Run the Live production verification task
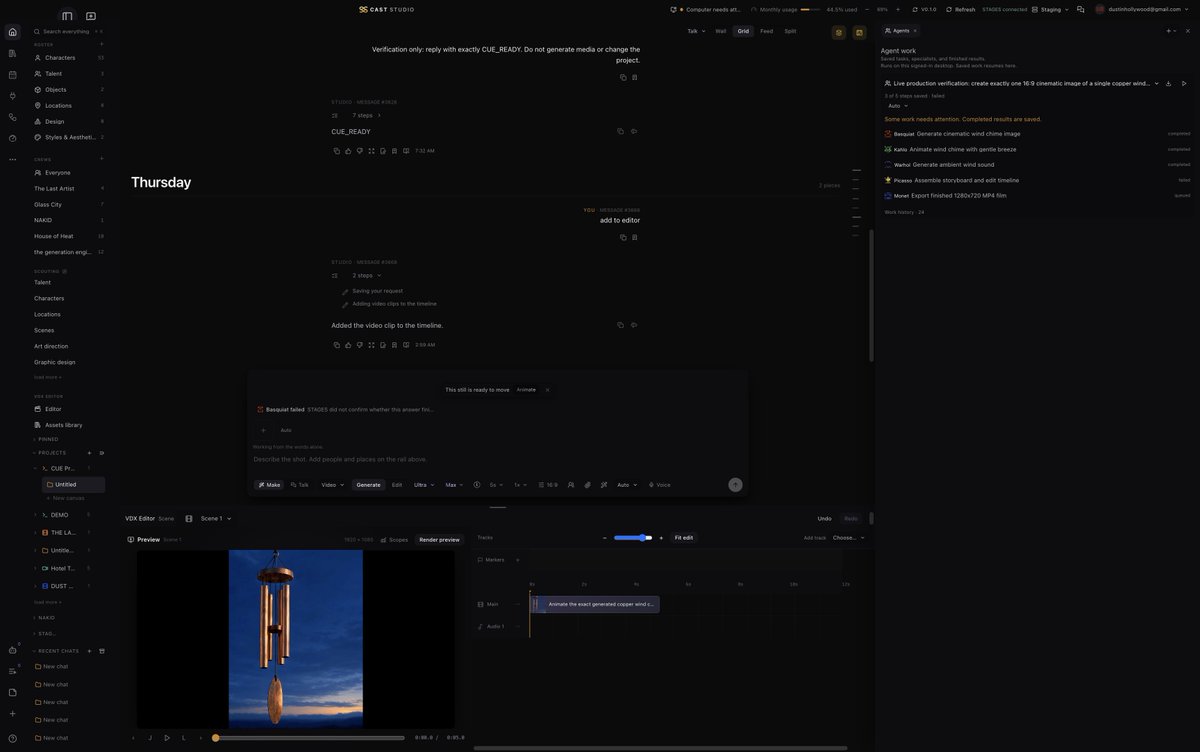The image size is (1200, 752). (x=1184, y=83)
